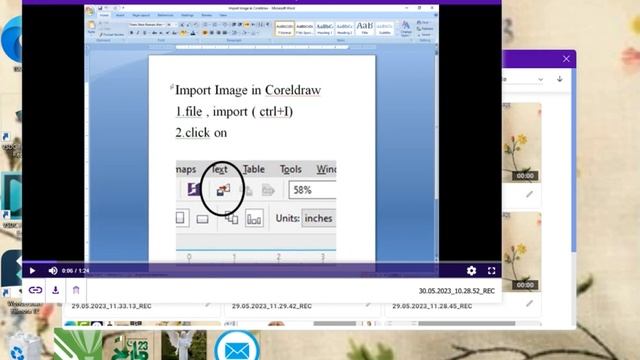
Task: Delete the open recording with trash icon
Action: click(76, 290)
